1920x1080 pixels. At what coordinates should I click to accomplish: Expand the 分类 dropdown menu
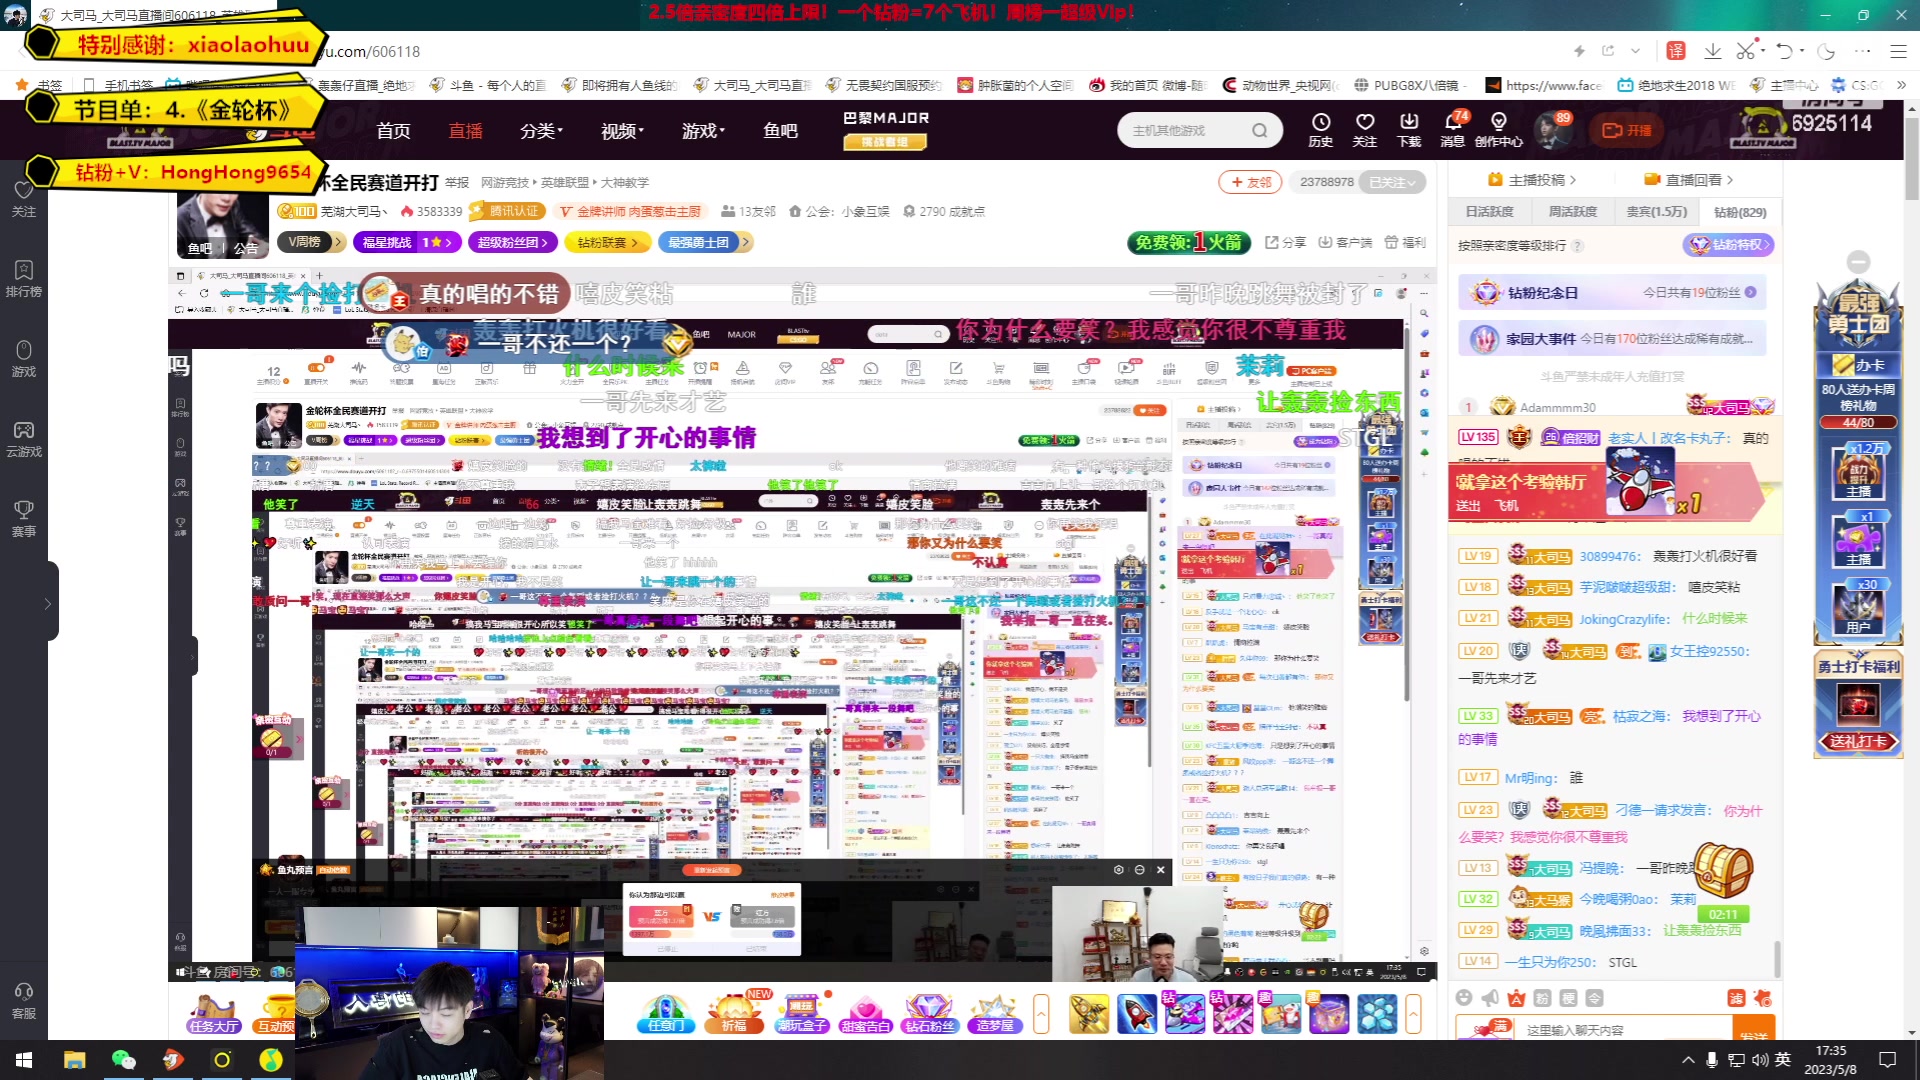541,131
